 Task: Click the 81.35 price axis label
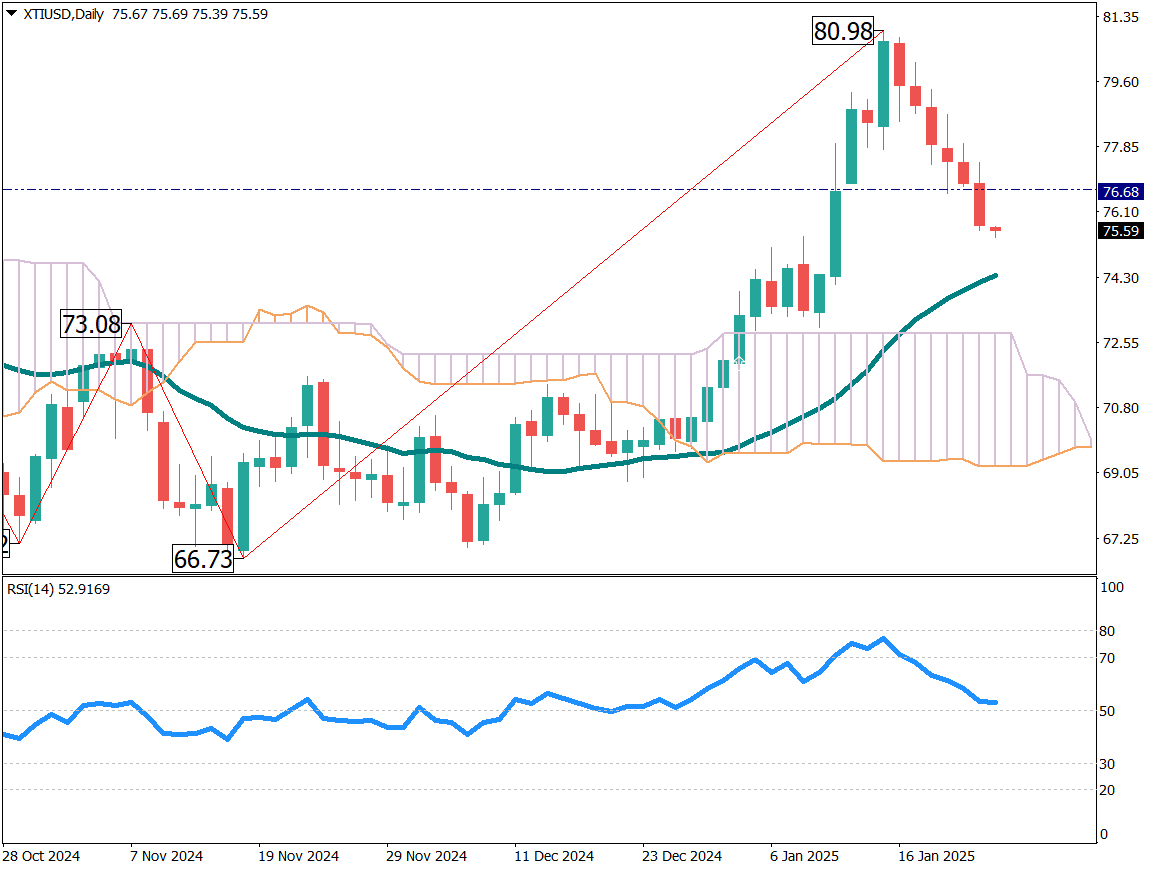(1119, 17)
